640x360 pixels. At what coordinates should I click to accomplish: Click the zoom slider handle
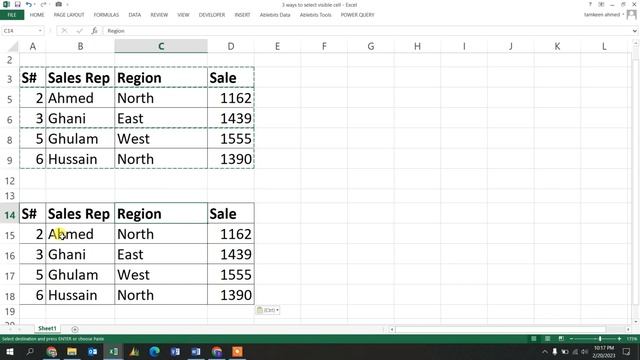pyautogui.click(x=600, y=339)
